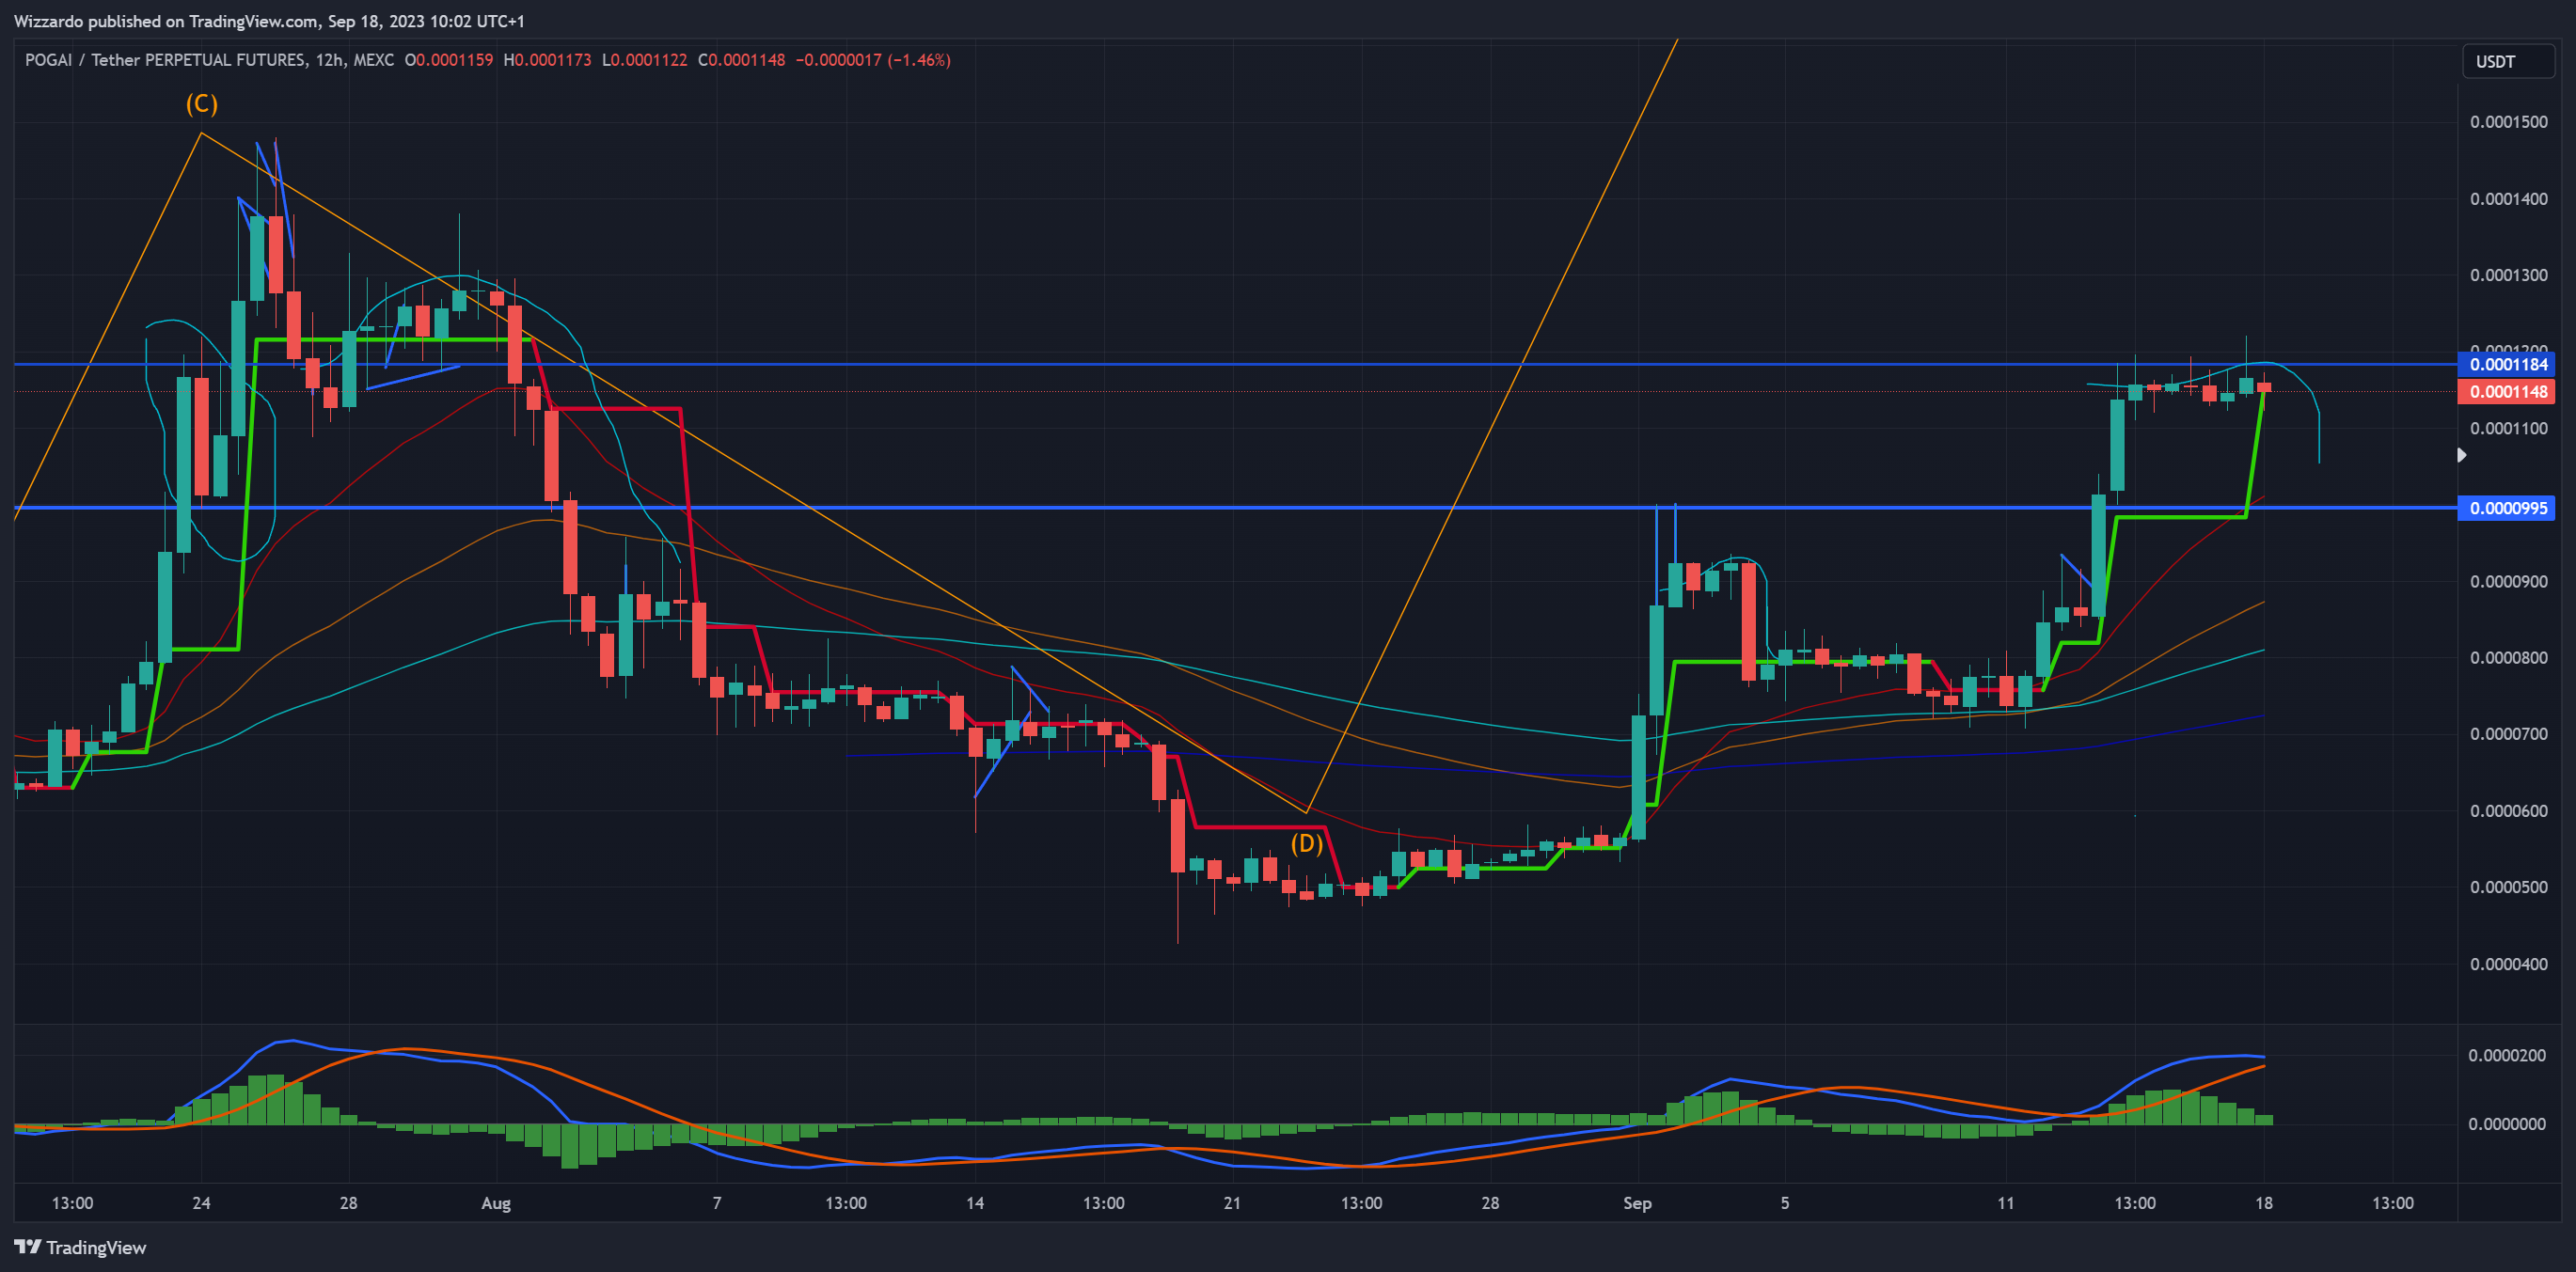Click the 24 date on time axis

[201, 1203]
